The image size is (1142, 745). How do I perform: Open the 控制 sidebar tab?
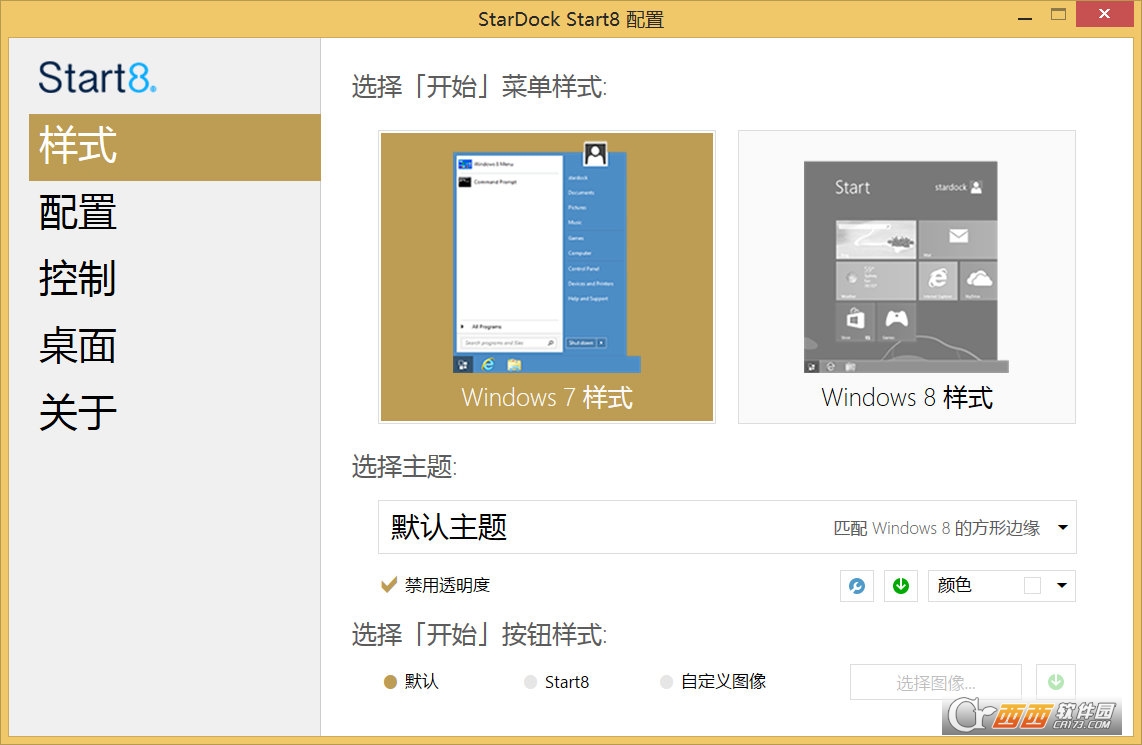(x=77, y=278)
